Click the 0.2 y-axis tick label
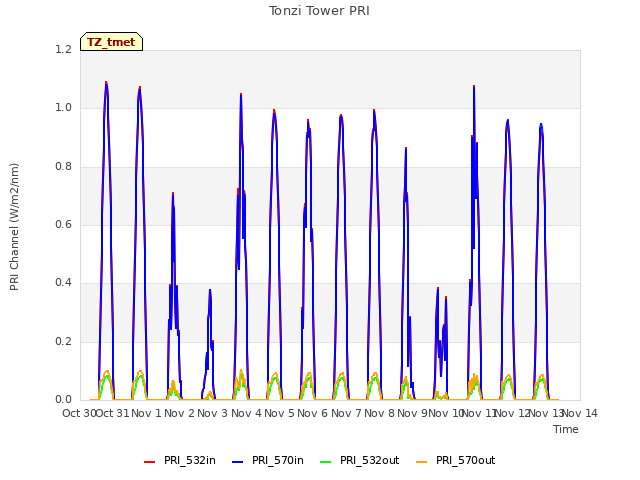This screenshot has width=640, height=480. pyautogui.click(x=63, y=341)
